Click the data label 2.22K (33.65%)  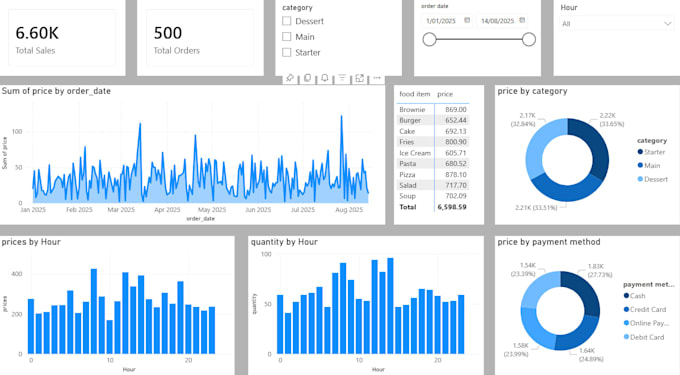pyautogui.click(x=611, y=120)
